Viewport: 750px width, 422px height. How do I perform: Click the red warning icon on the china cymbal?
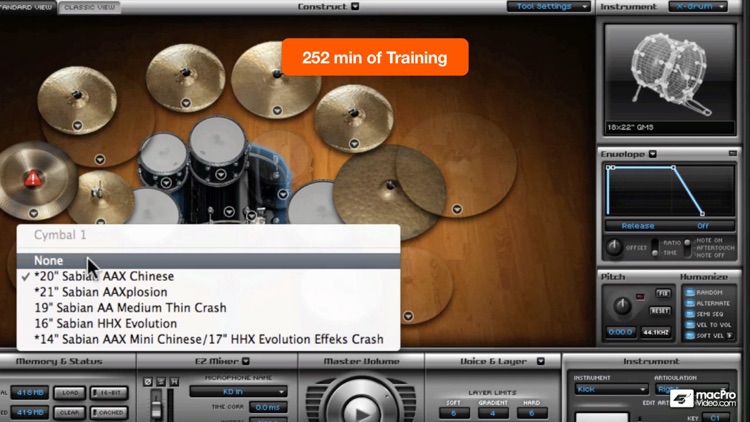point(33,178)
